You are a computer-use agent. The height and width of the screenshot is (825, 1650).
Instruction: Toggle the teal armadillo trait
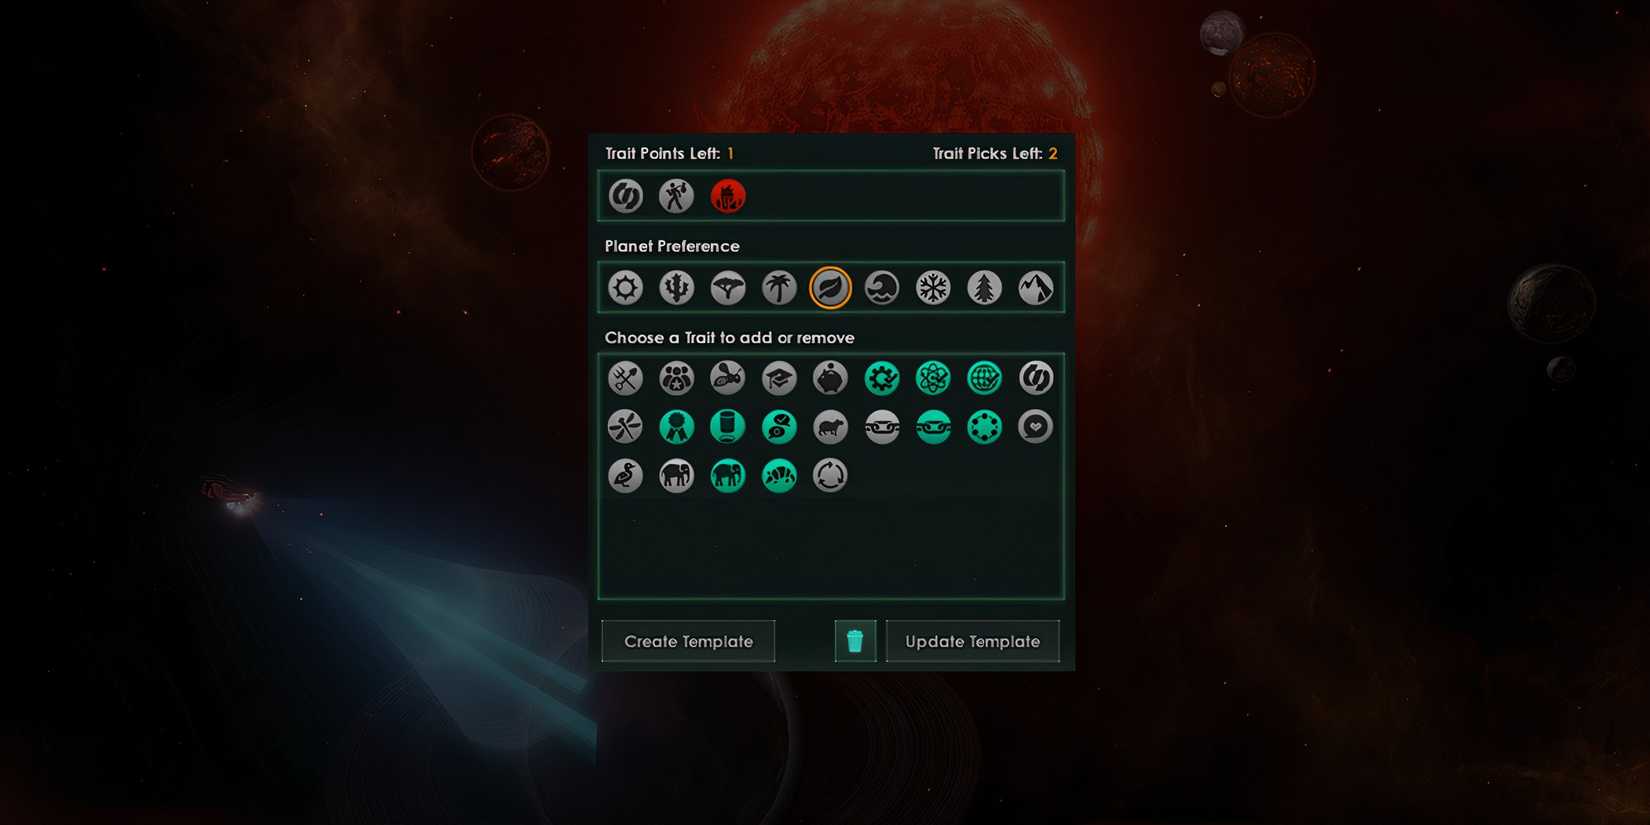point(779,476)
